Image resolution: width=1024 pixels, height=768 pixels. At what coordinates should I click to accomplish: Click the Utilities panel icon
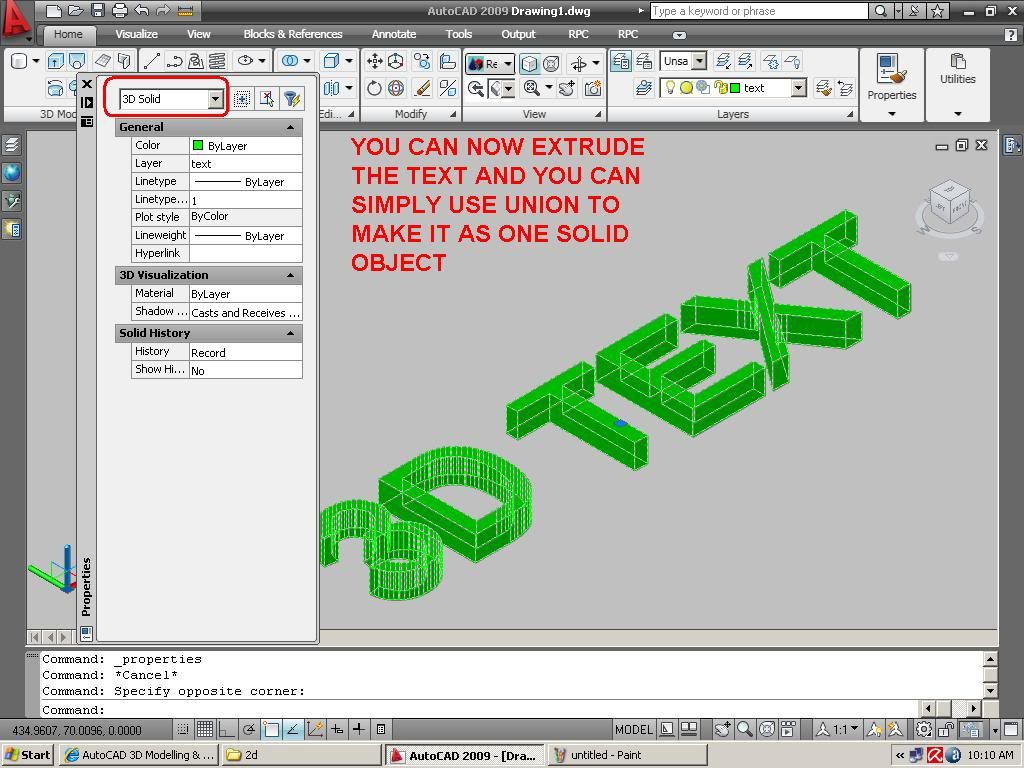click(957, 70)
